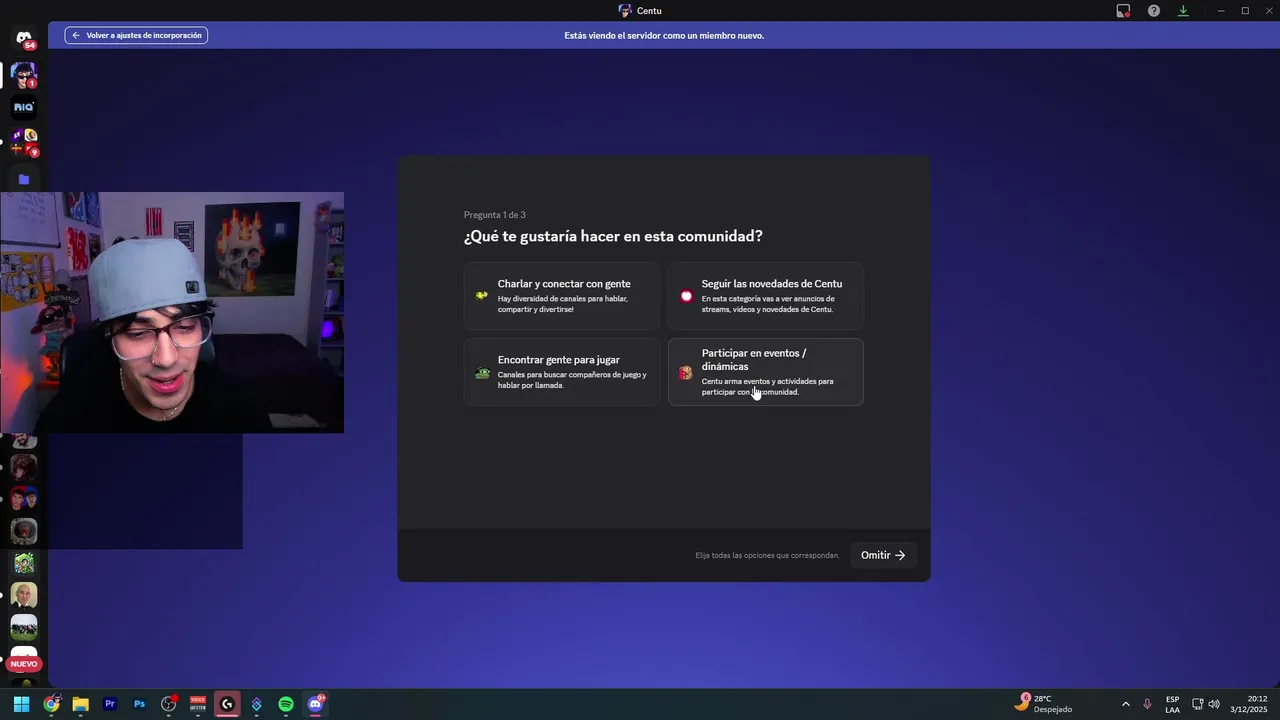Image resolution: width=1280 pixels, height=720 pixels.
Task: Open the server with badge 9
Action: click(24, 141)
